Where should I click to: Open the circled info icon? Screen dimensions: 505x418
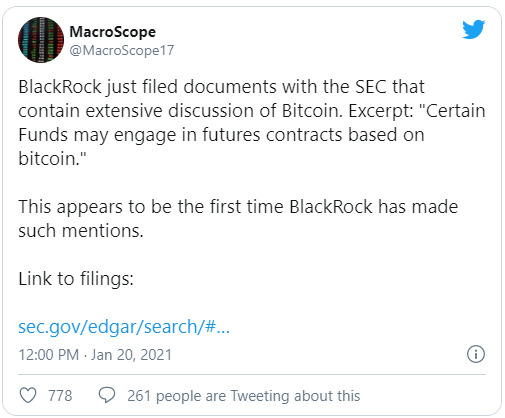click(x=476, y=354)
